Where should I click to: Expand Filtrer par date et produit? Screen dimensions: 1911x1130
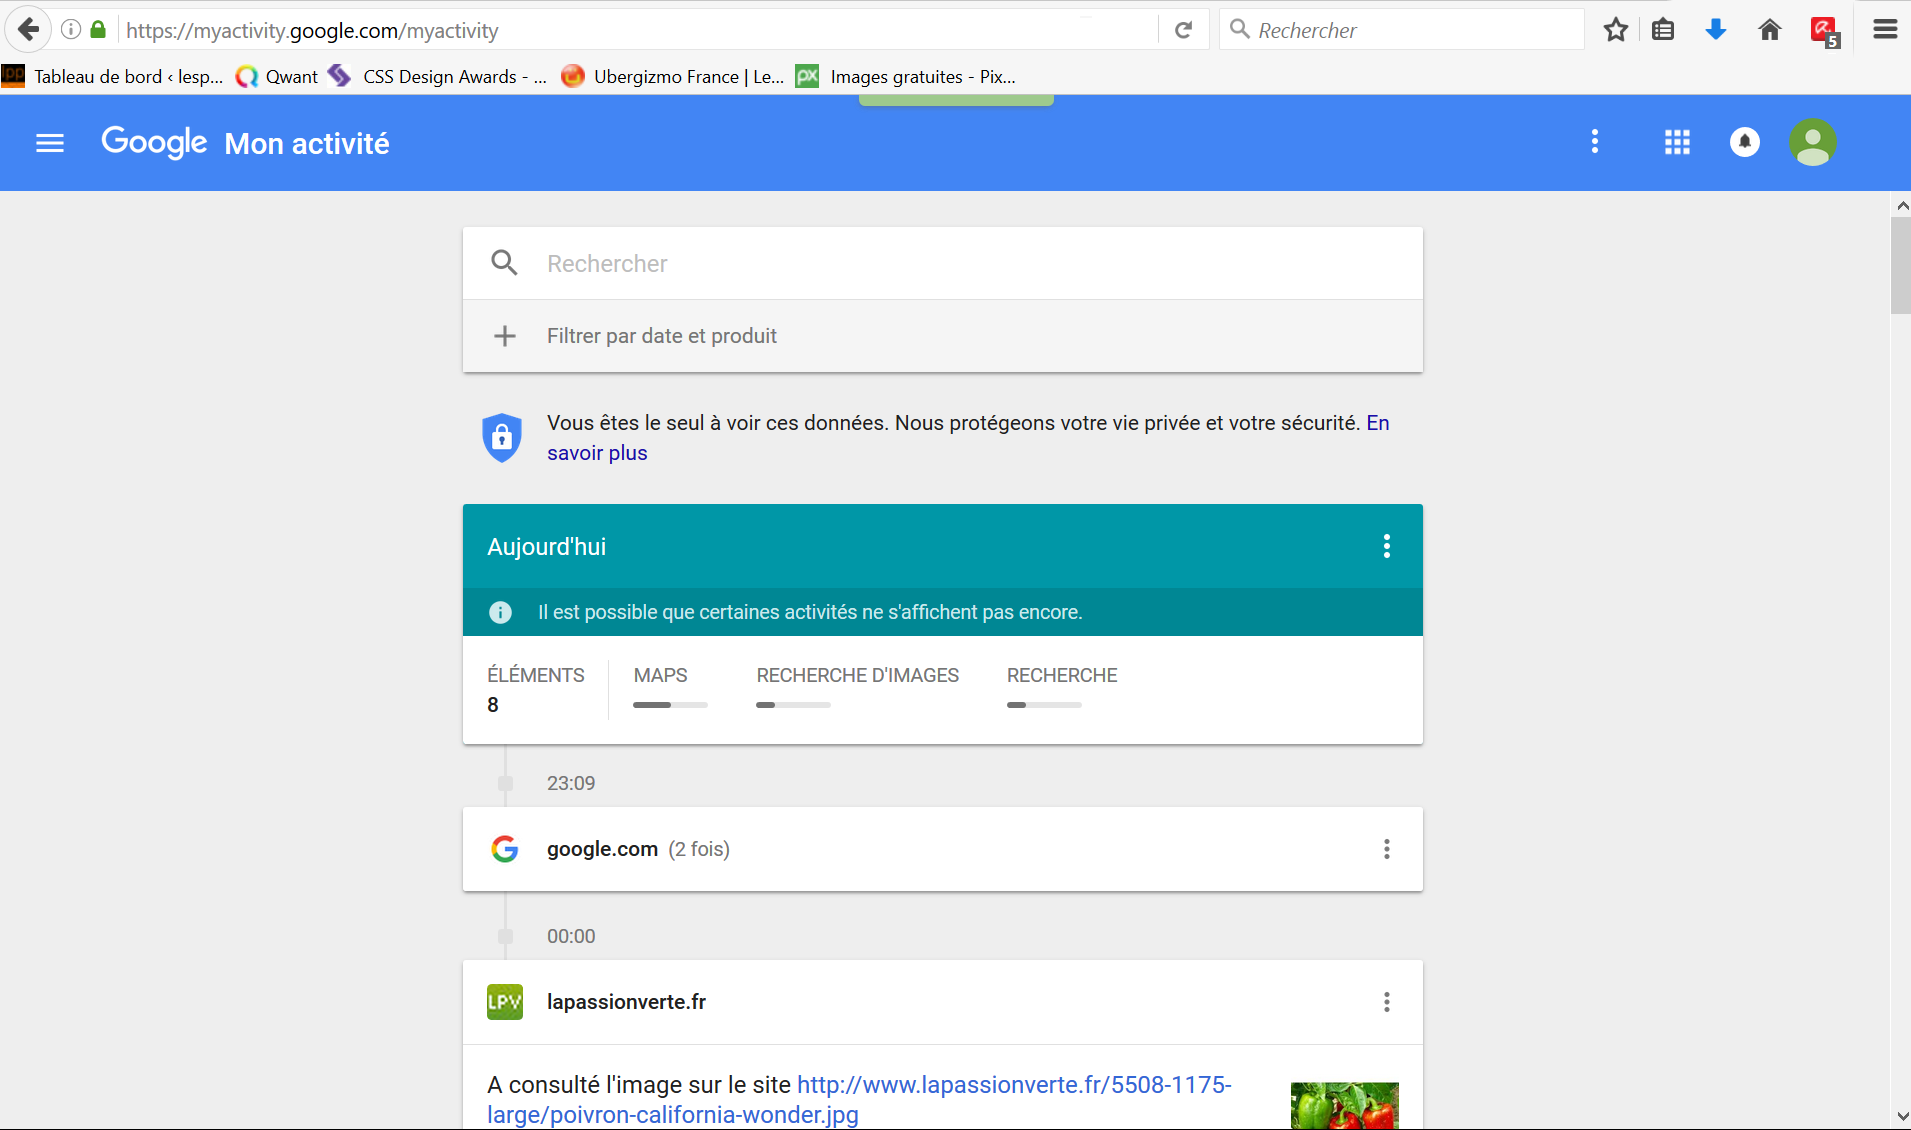pos(661,336)
